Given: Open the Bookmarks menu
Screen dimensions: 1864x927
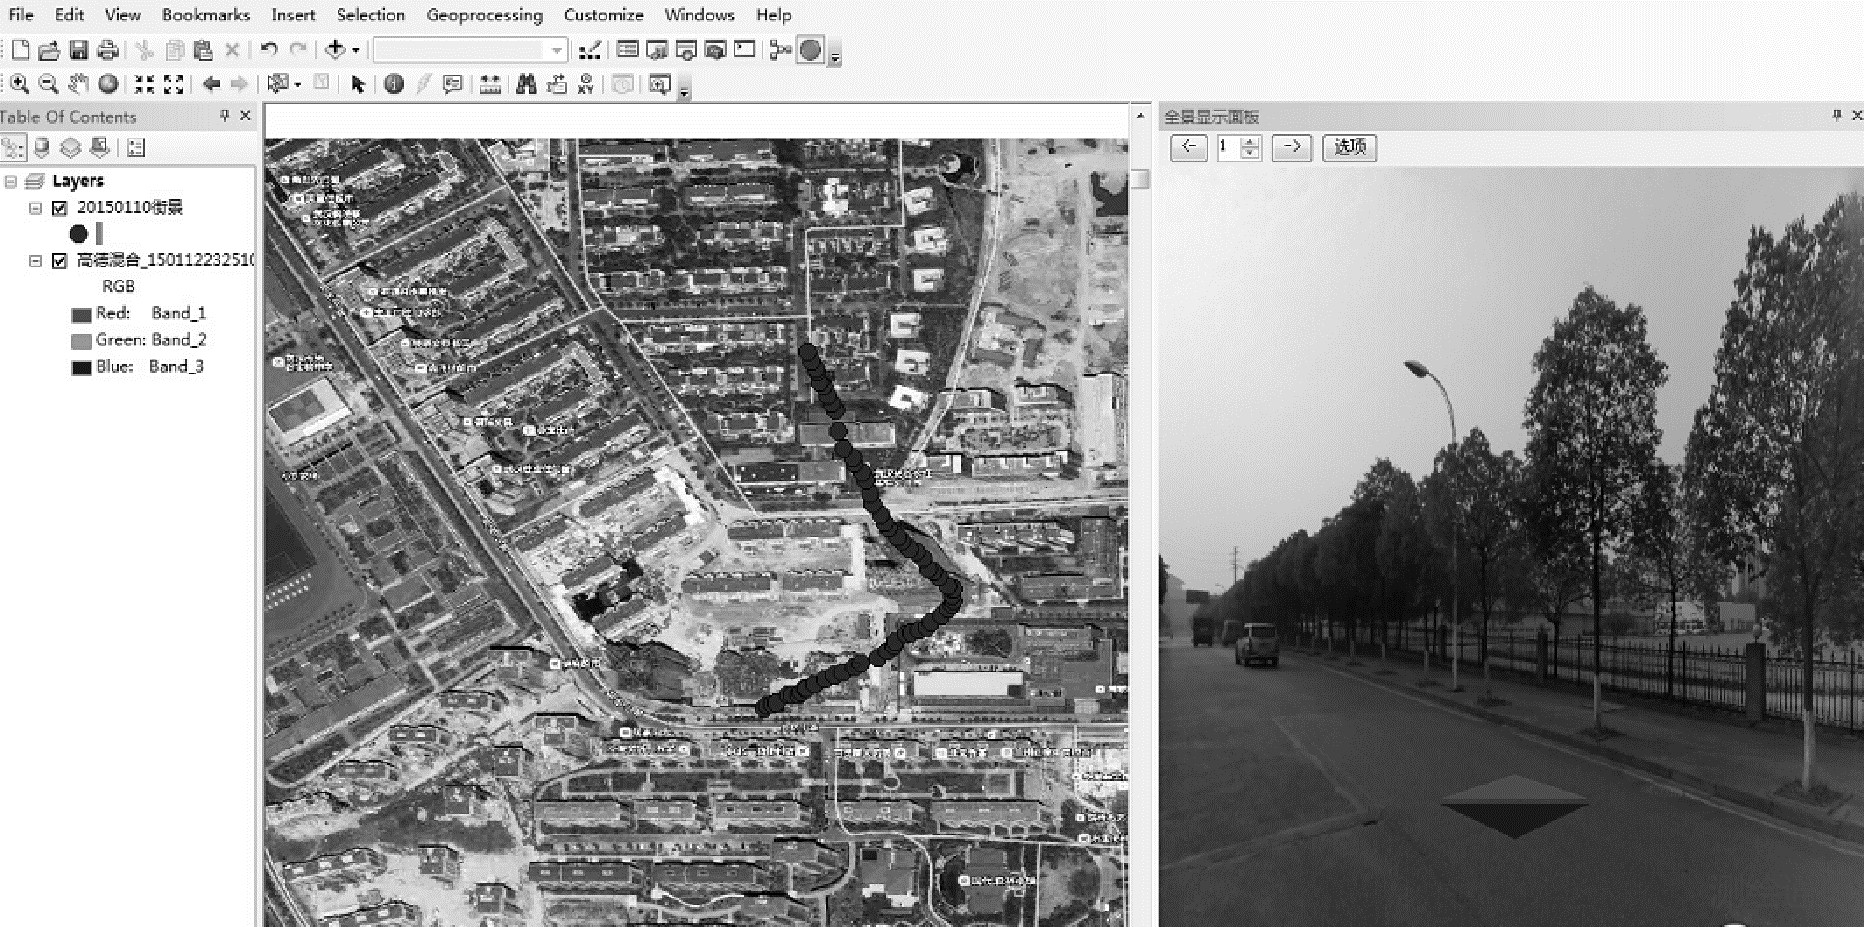Looking at the screenshot, I should [x=205, y=15].
